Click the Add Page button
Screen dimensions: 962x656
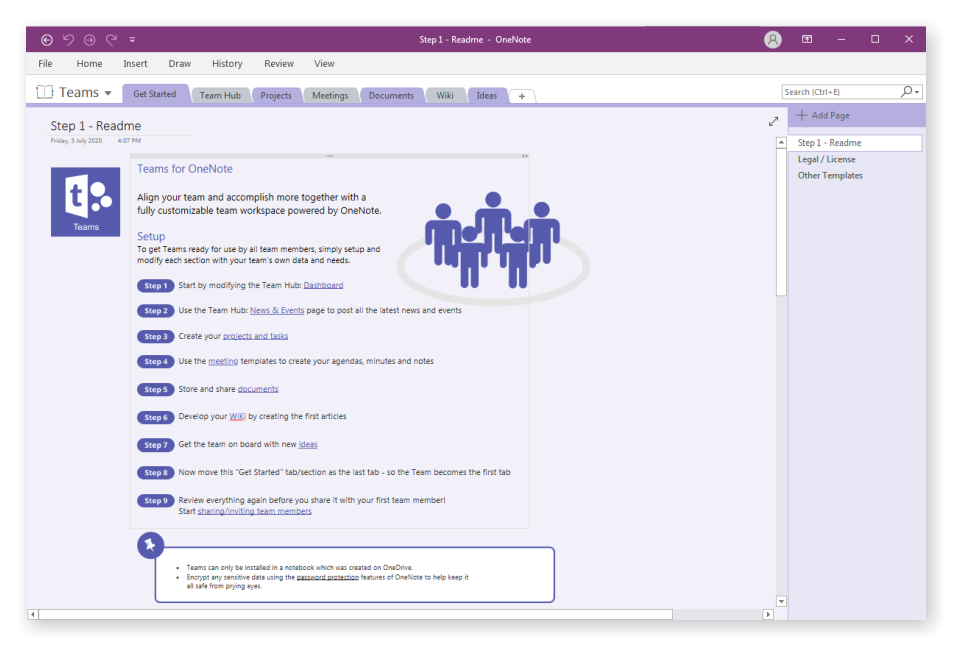tap(823, 115)
